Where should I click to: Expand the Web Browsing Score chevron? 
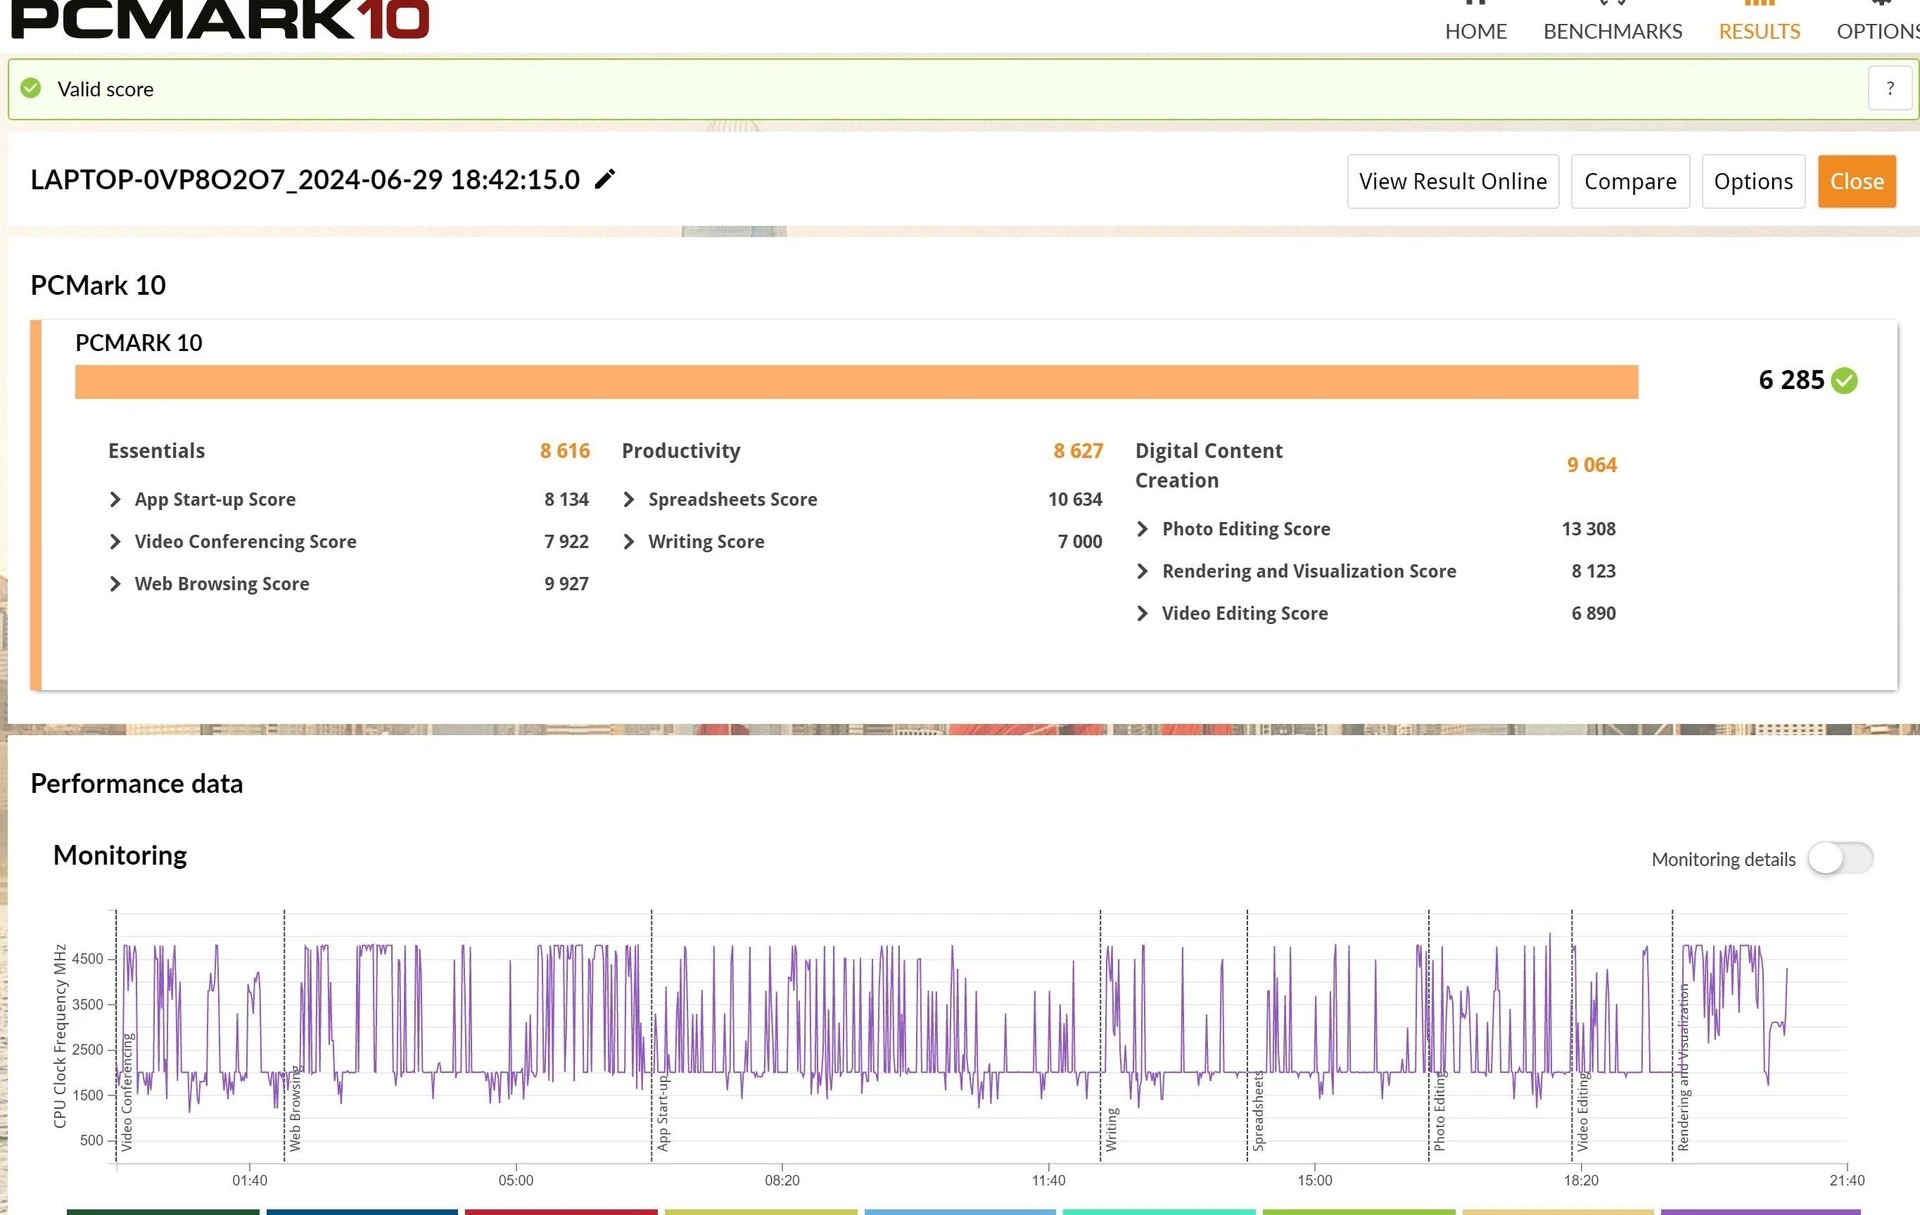coord(115,584)
